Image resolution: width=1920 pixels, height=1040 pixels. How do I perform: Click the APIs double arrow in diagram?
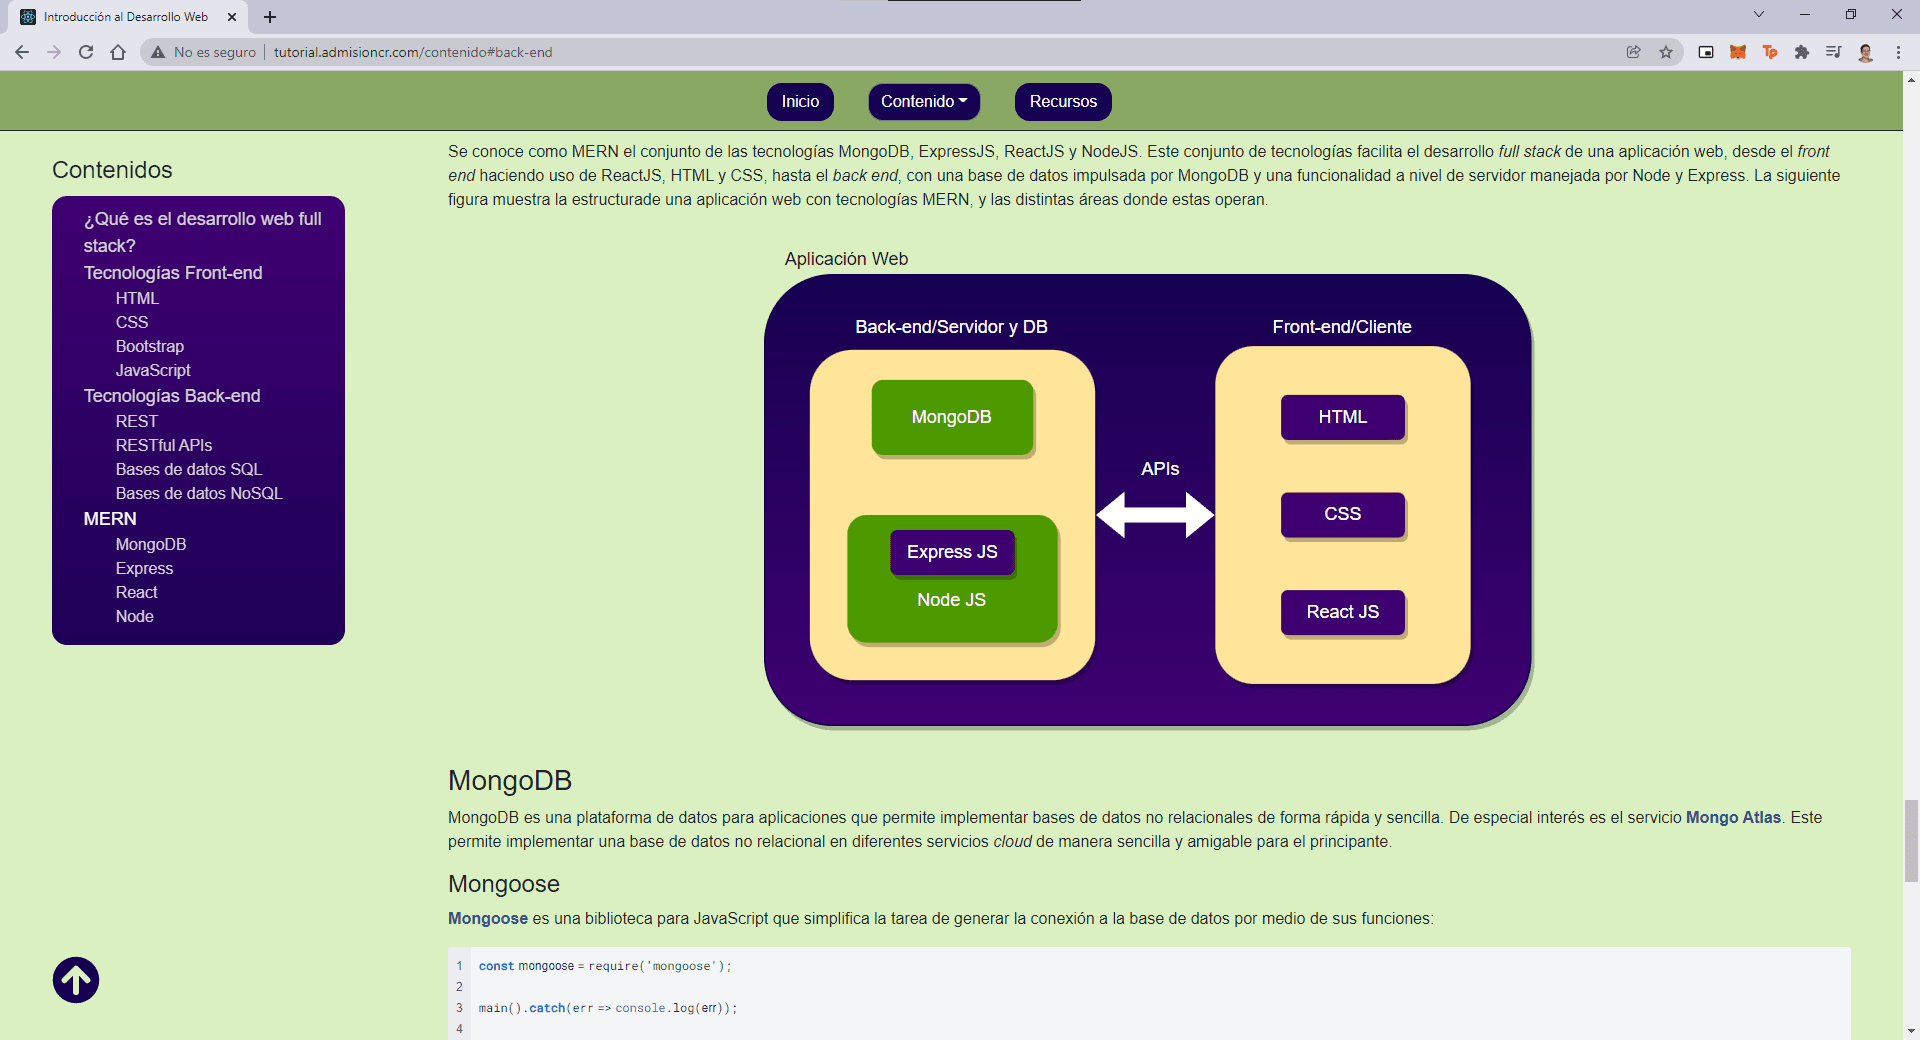1155,515
